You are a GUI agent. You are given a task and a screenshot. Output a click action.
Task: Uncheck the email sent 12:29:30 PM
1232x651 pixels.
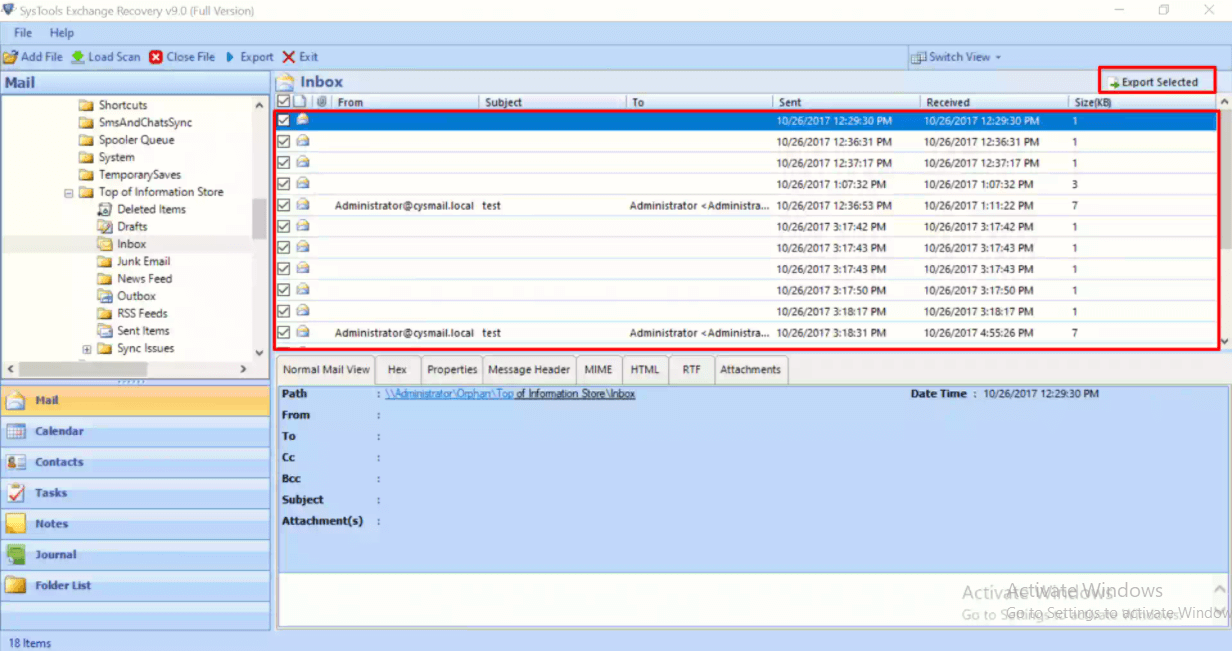(x=284, y=120)
